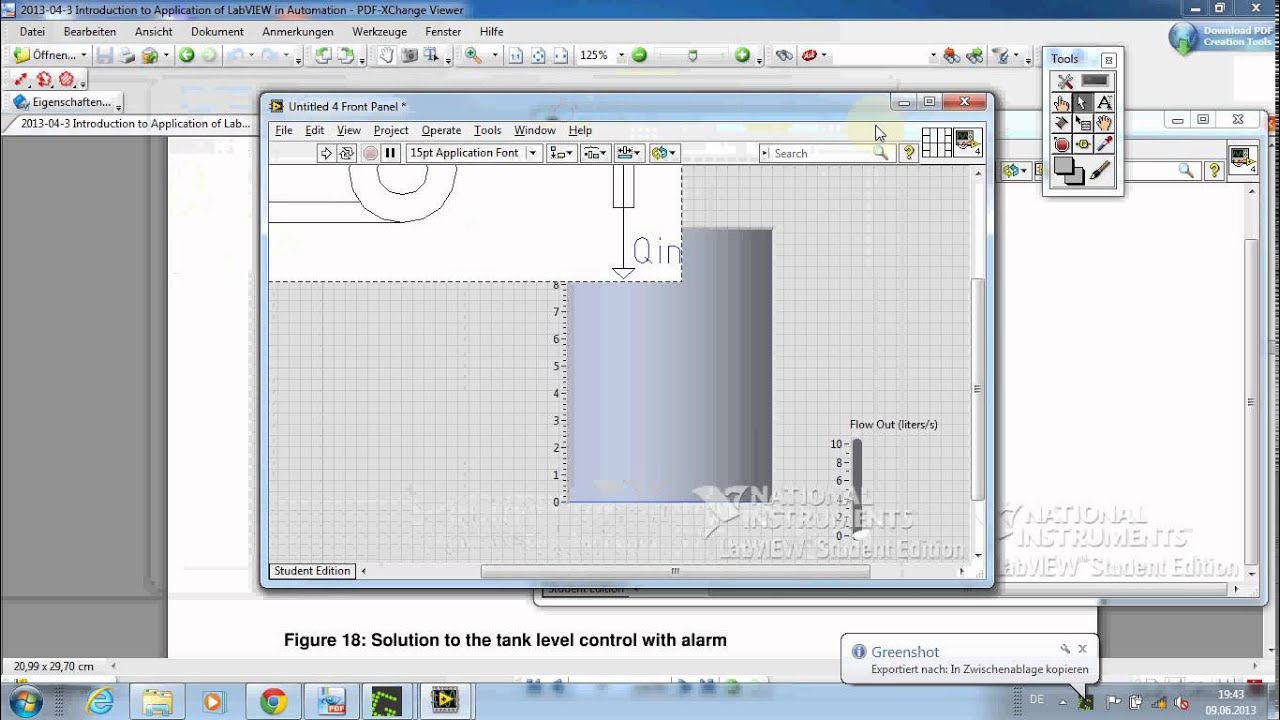
Task: Open the Anmerkungen menu
Action: [298, 32]
